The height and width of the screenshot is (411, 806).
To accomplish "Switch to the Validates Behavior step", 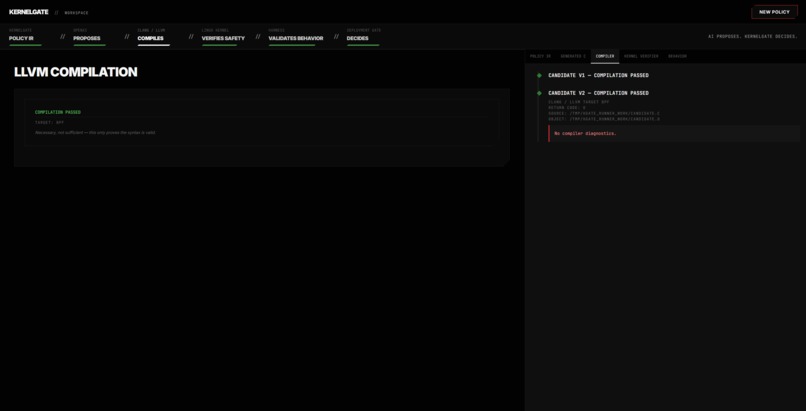I will pos(296,36).
